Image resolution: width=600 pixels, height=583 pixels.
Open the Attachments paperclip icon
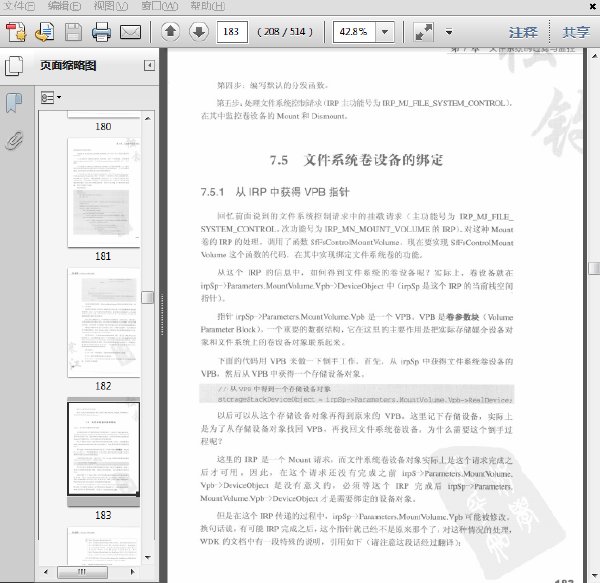(x=14, y=141)
